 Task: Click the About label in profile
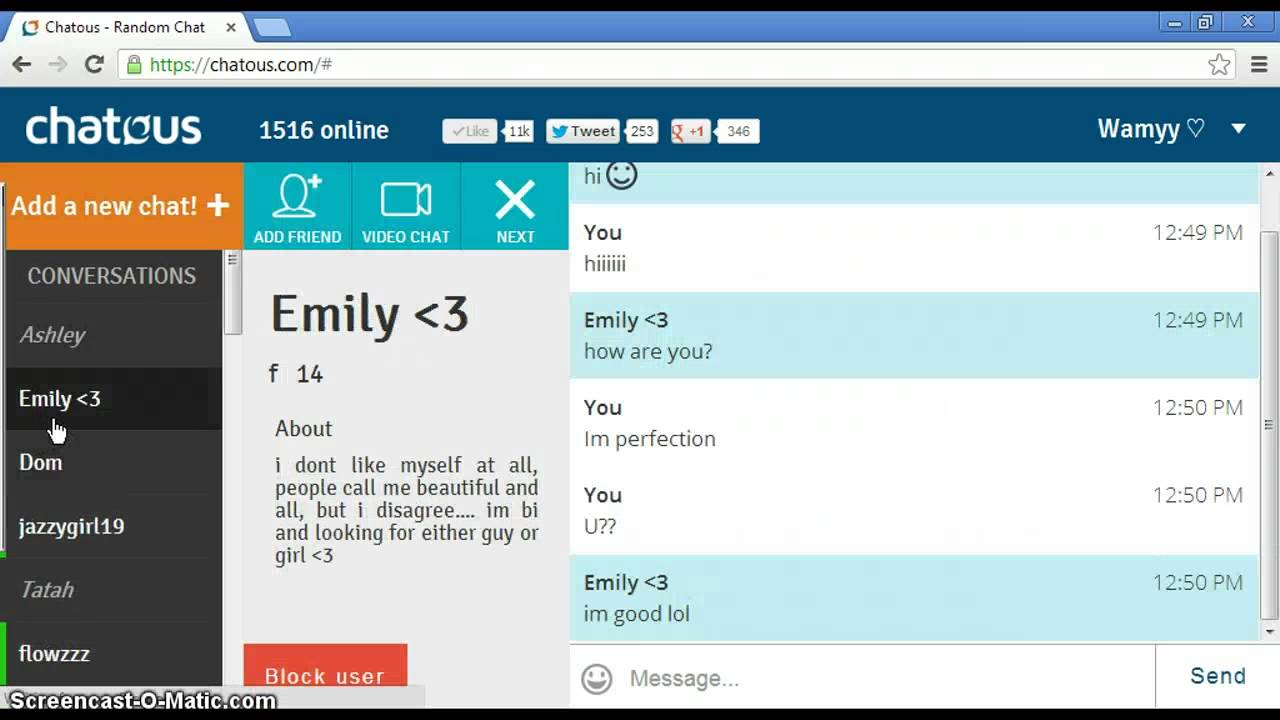click(x=303, y=429)
